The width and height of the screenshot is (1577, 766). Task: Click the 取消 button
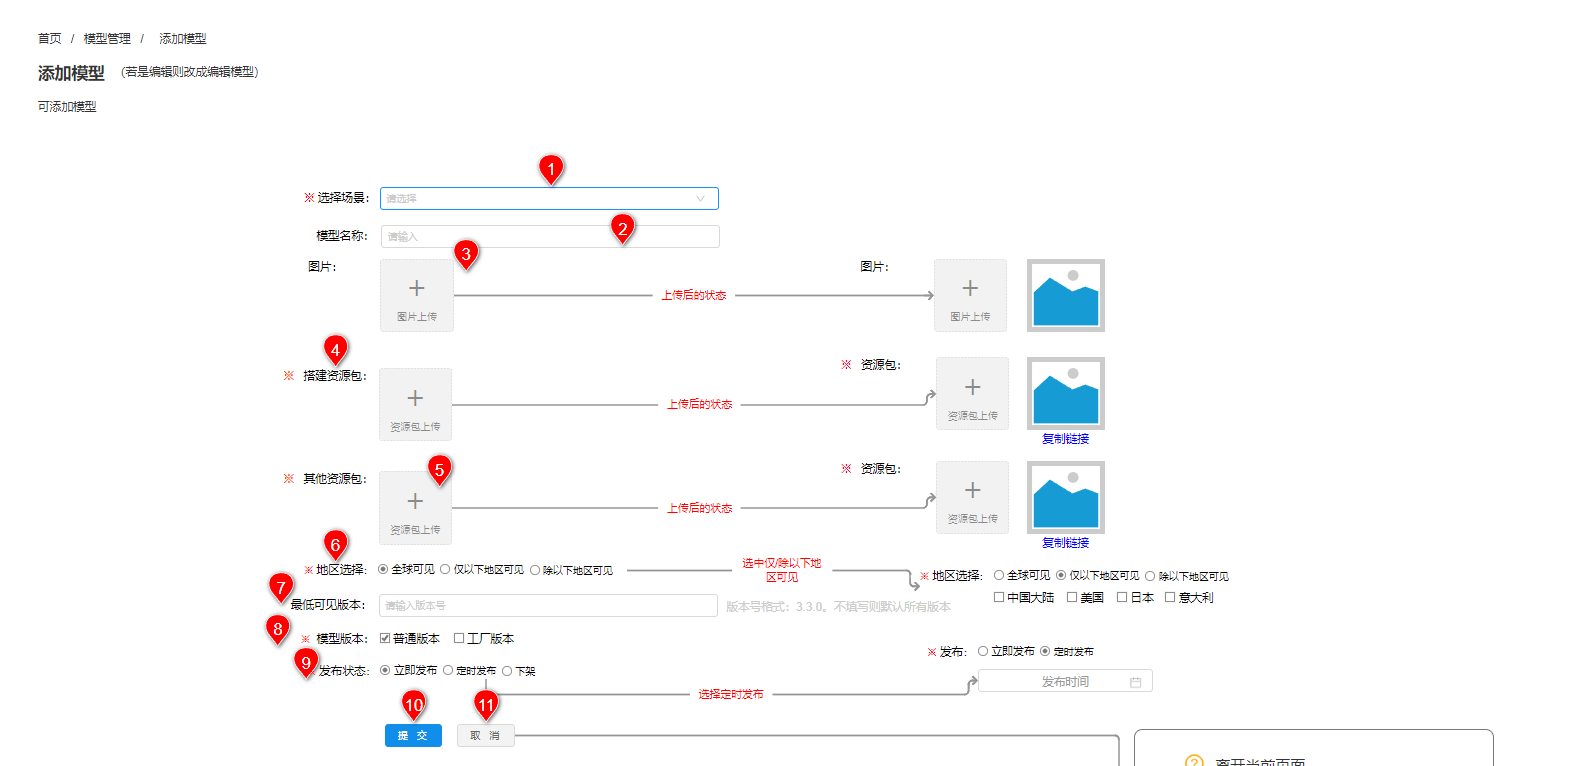[486, 735]
